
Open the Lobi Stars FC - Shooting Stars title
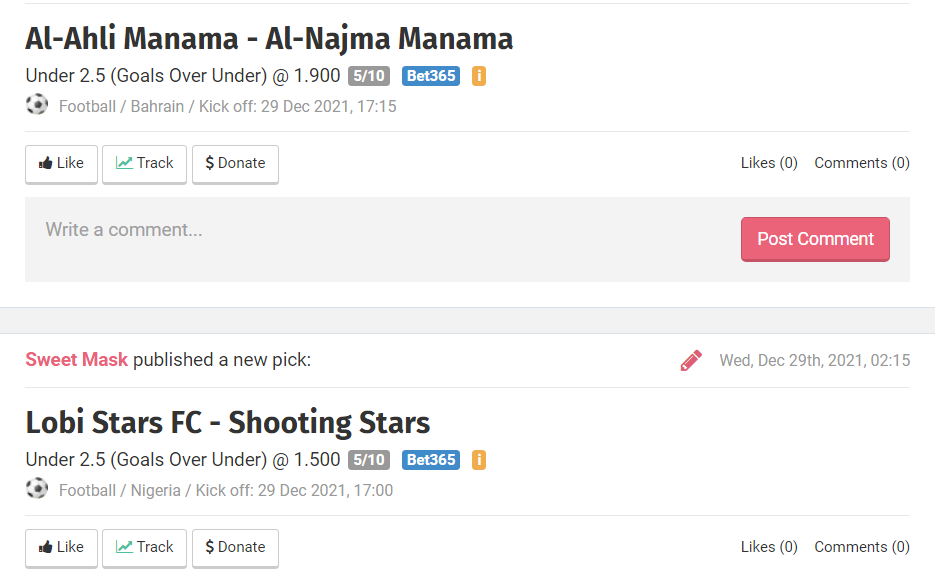(228, 423)
